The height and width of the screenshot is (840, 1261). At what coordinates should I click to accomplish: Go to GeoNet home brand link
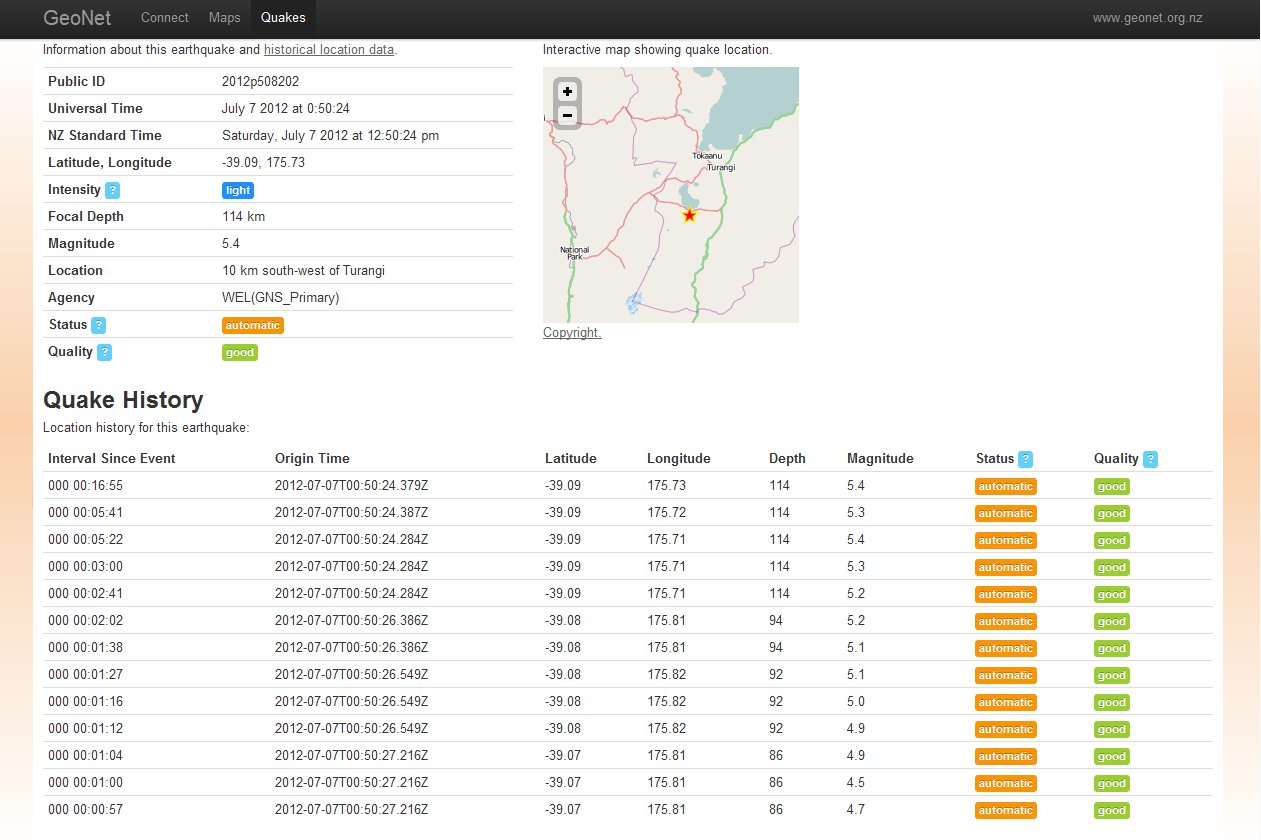tap(77, 18)
